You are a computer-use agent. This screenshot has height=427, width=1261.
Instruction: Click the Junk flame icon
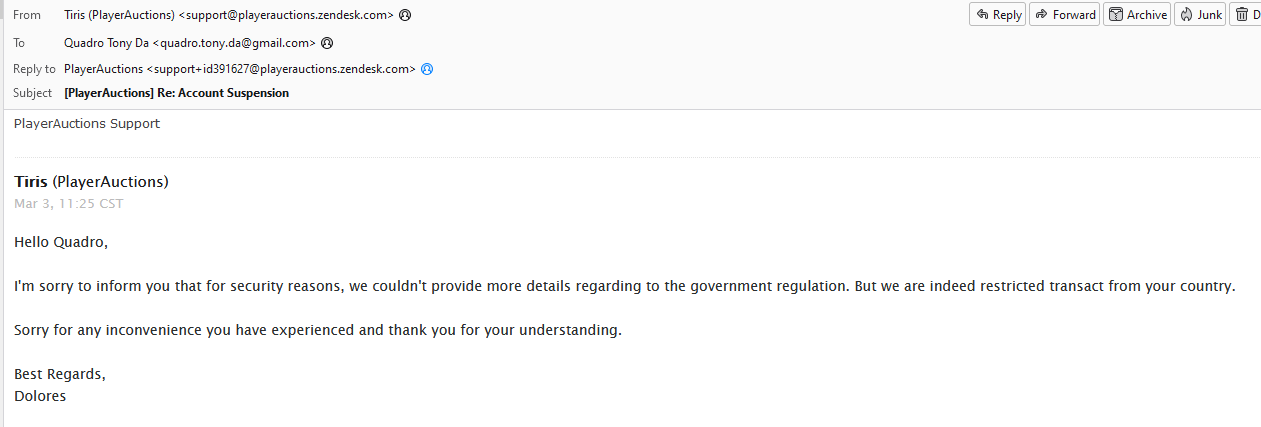[x=1186, y=14]
